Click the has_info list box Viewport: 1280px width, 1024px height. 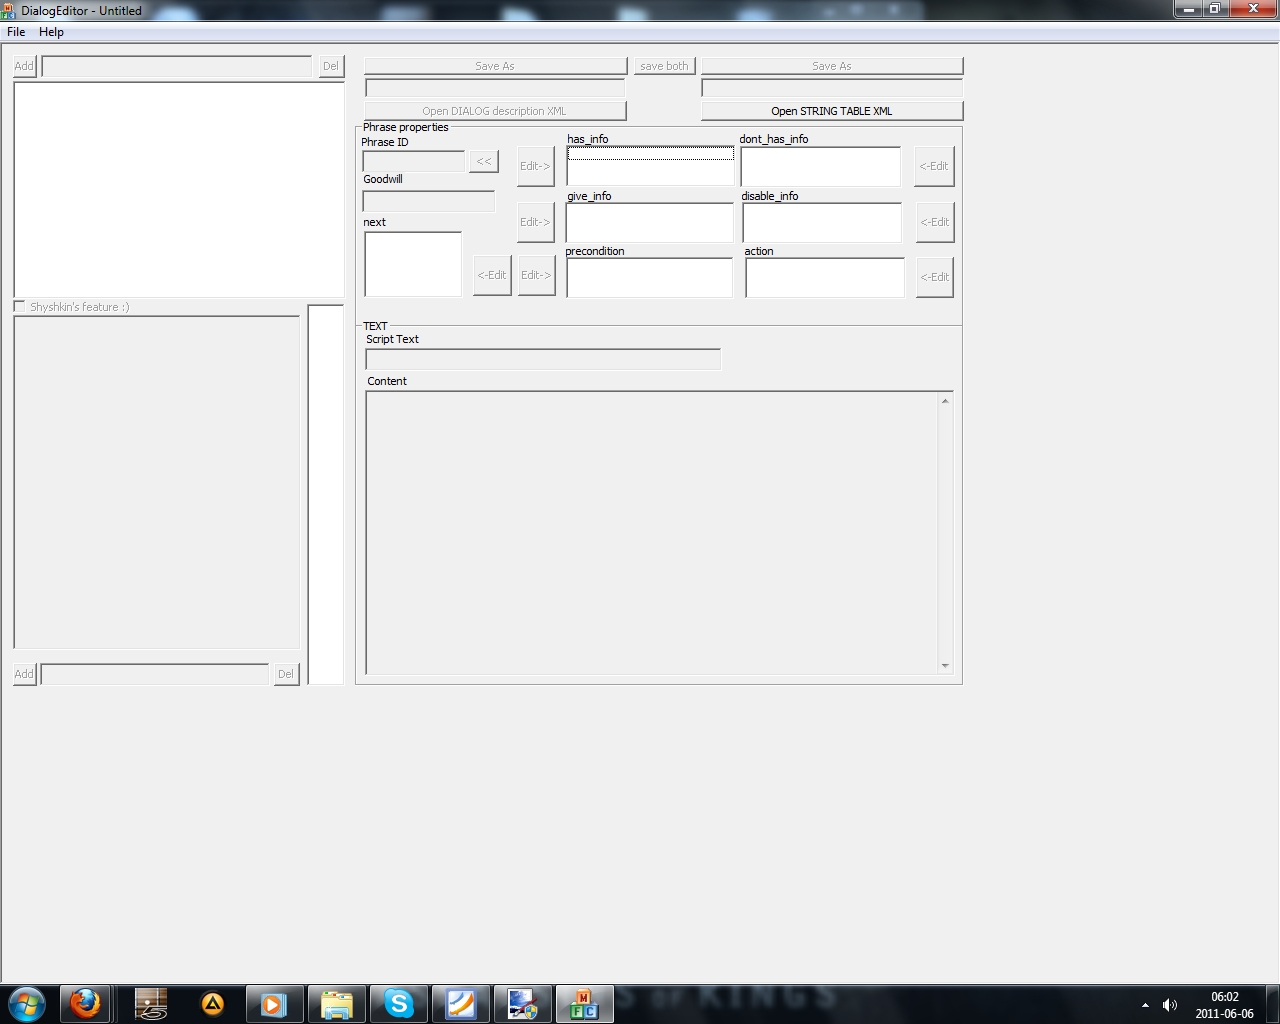pos(650,166)
